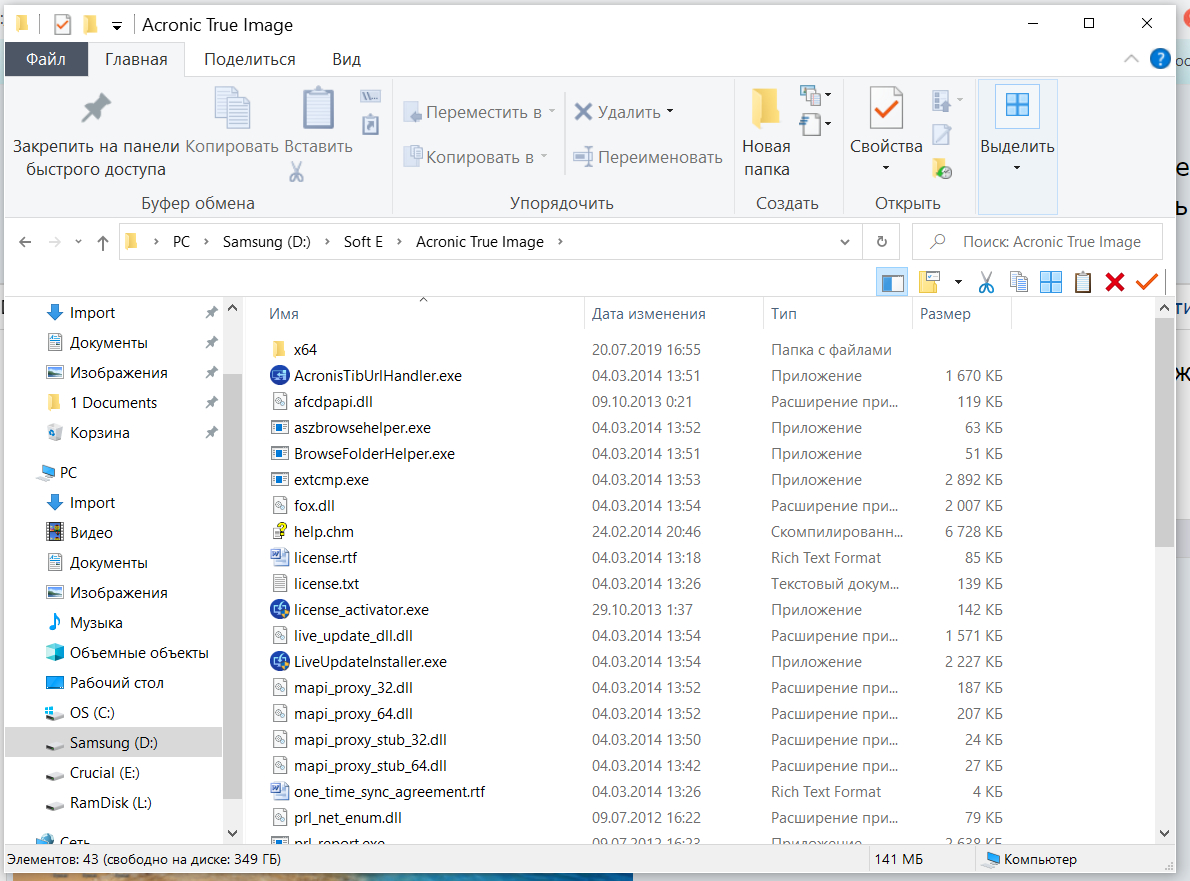Click the Копировать ribbon button

[x=231, y=121]
